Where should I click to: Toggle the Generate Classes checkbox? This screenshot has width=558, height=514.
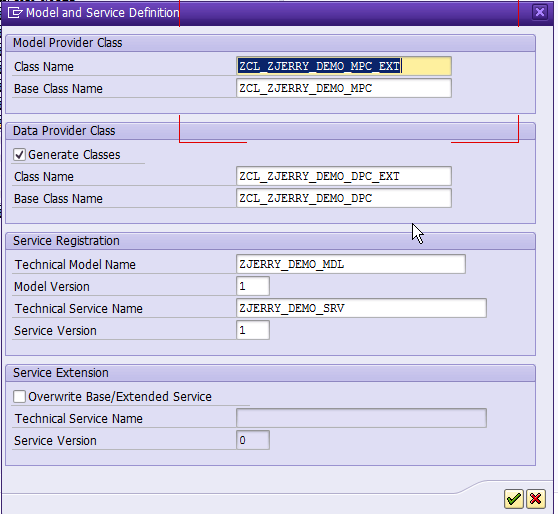tap(19, 155)
